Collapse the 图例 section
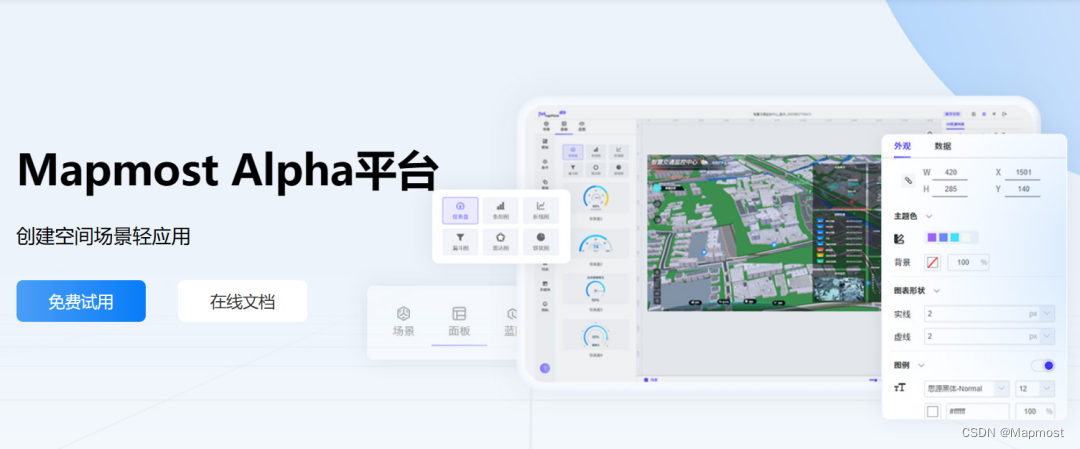The height and width of the screenshot is (449, 1080). point(921,366)
